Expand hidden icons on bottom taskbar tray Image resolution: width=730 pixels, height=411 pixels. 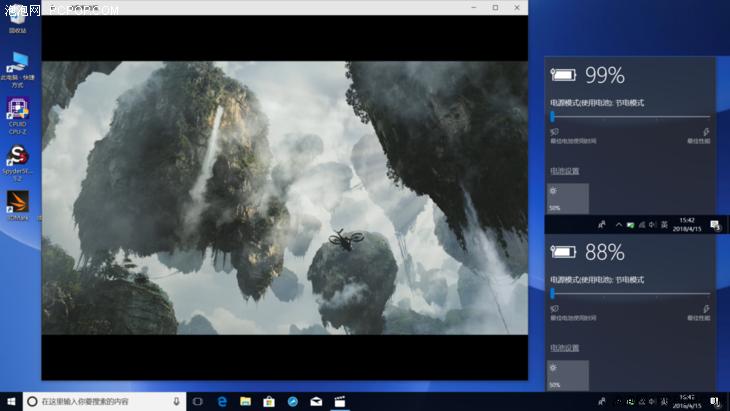point(619,402)
